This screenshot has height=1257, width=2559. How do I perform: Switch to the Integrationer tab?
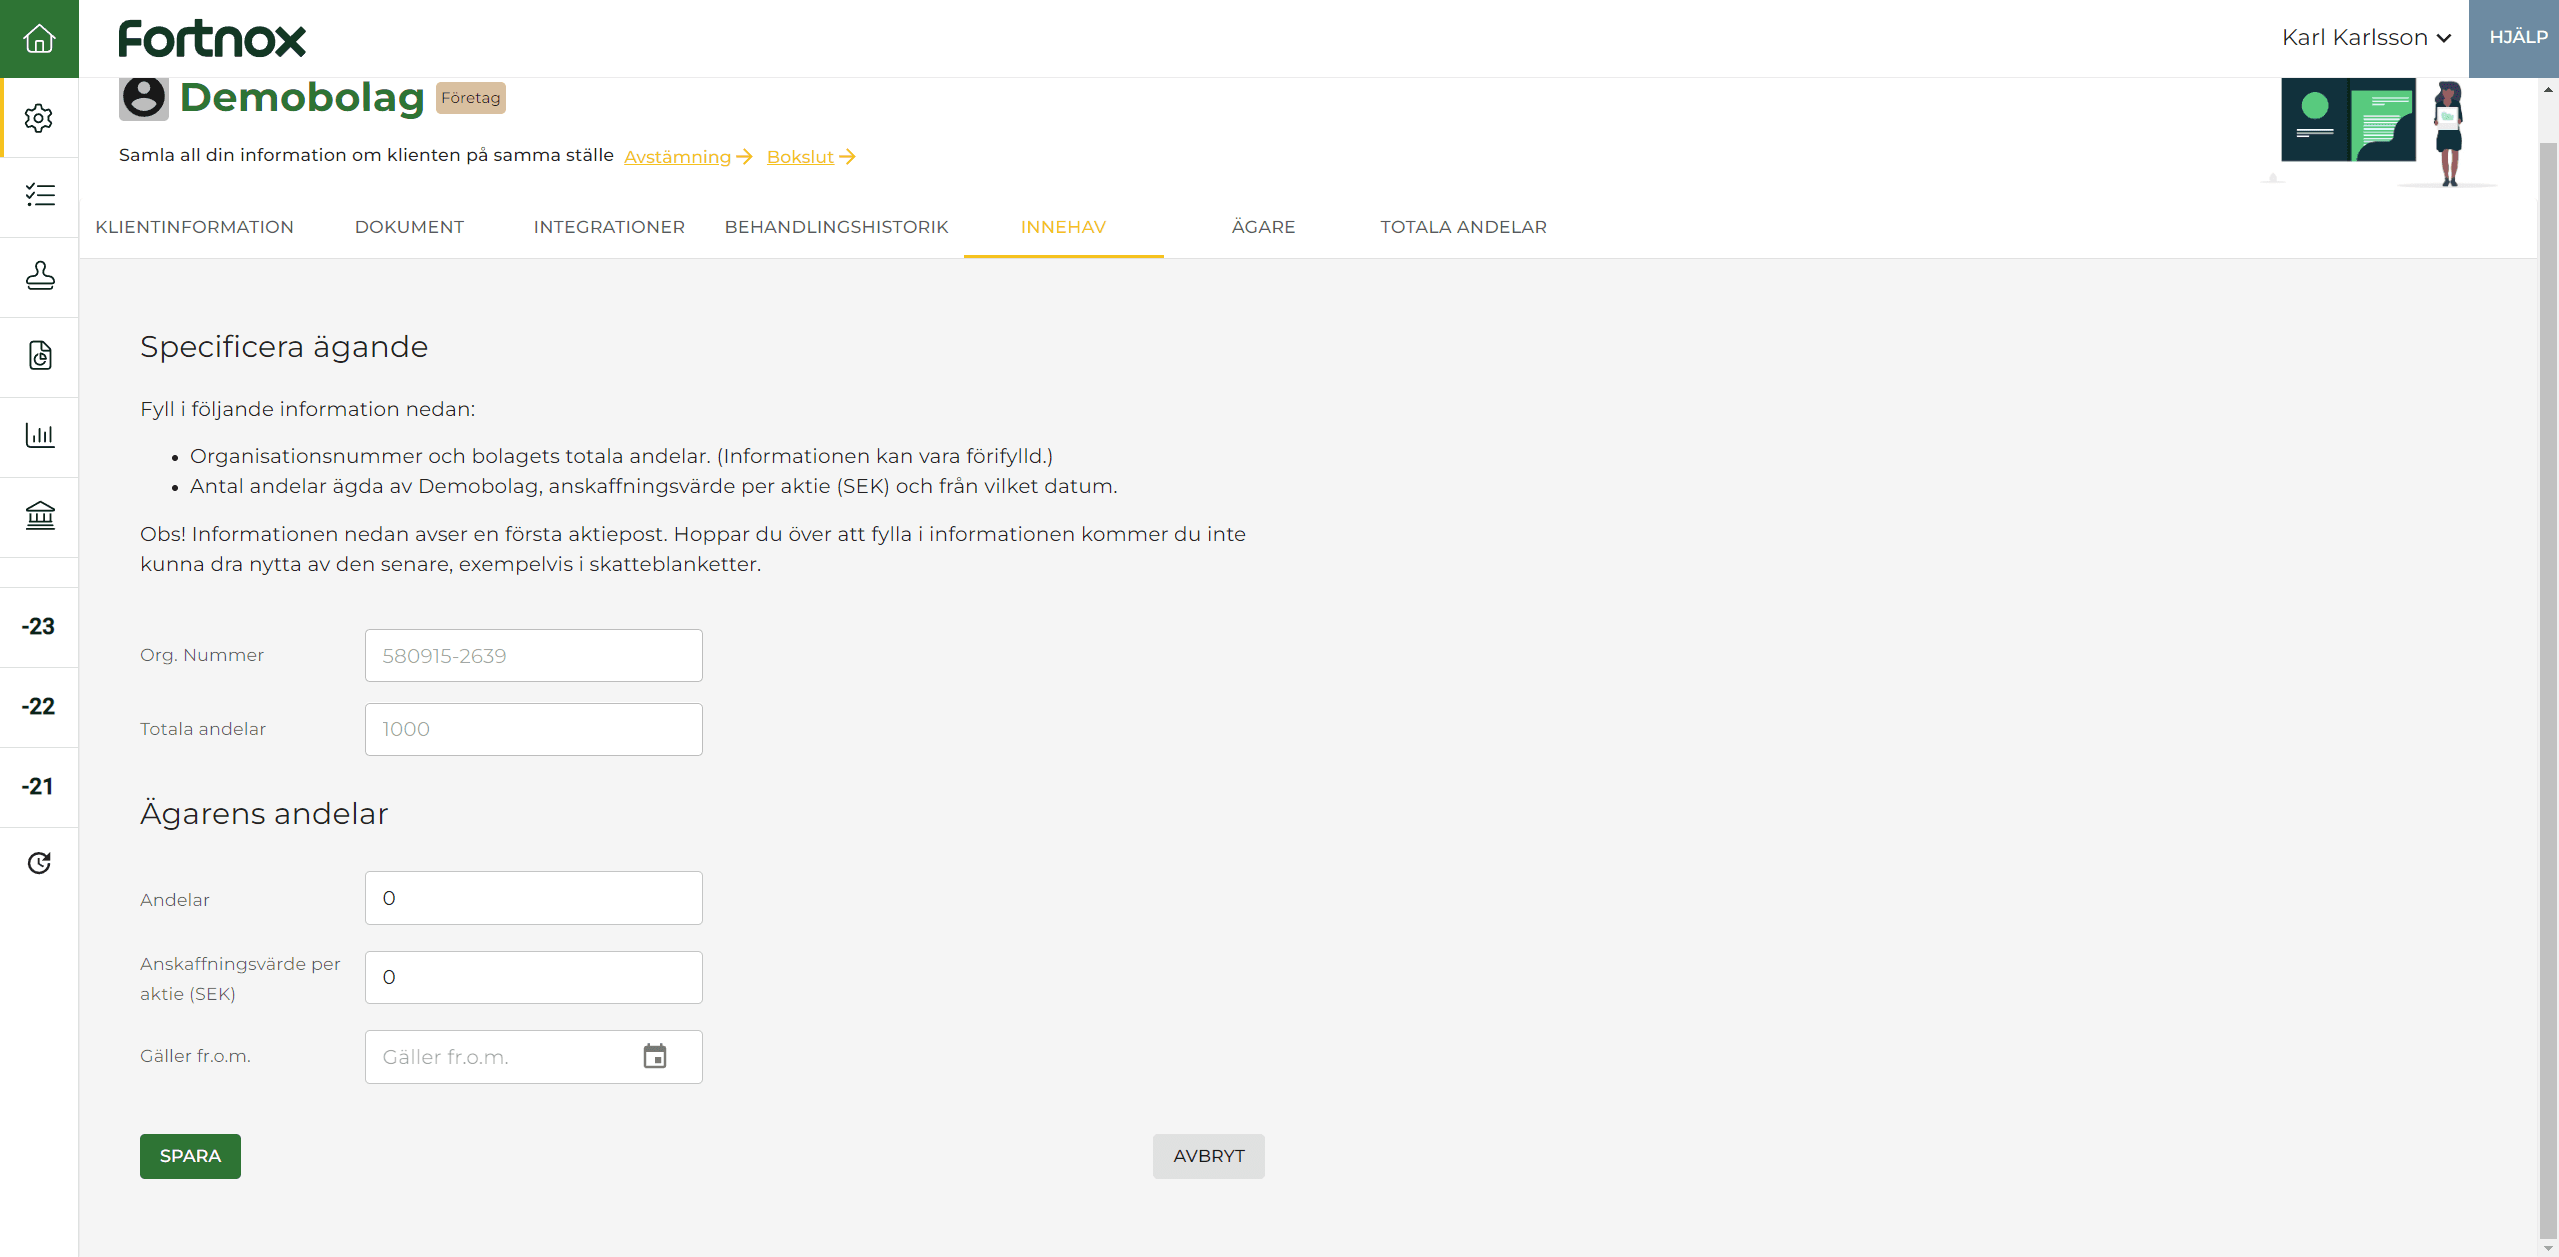point(609,227)
